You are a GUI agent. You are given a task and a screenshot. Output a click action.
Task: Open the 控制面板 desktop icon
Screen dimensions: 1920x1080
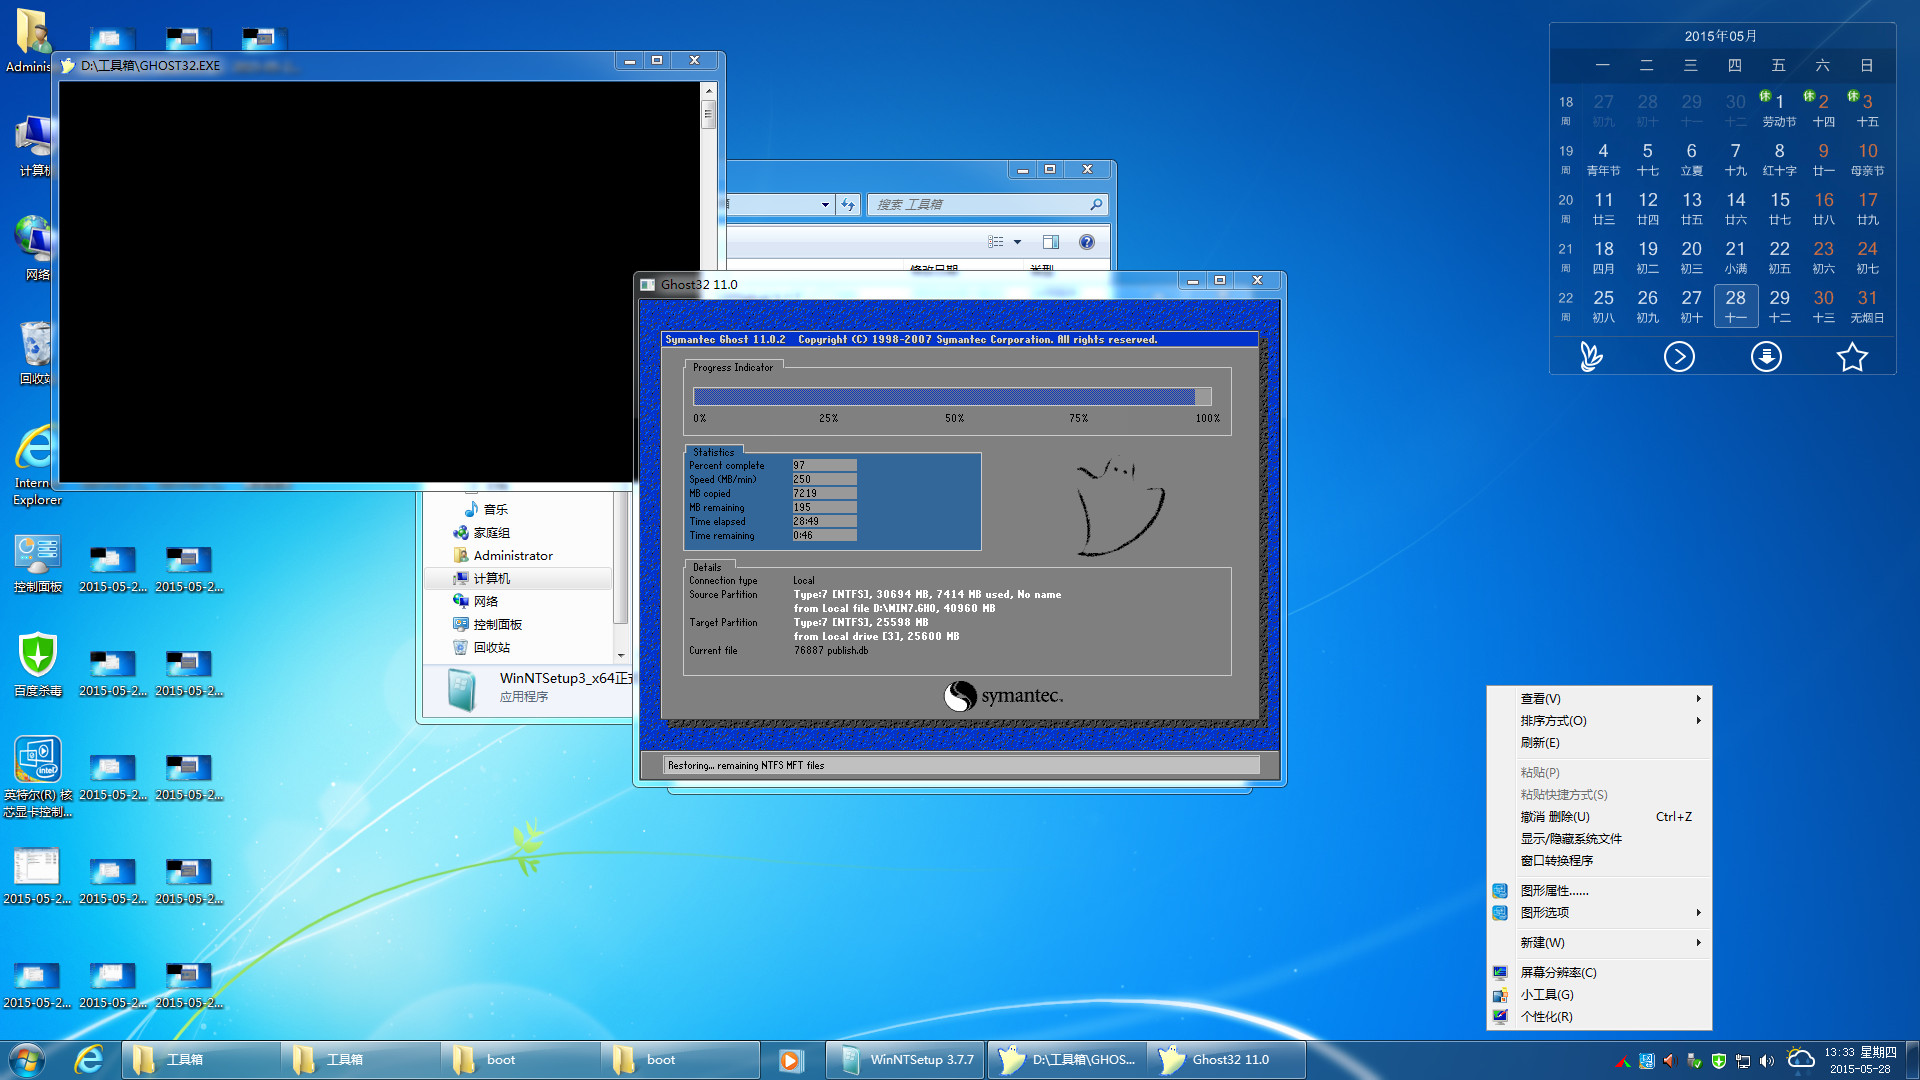38,563
